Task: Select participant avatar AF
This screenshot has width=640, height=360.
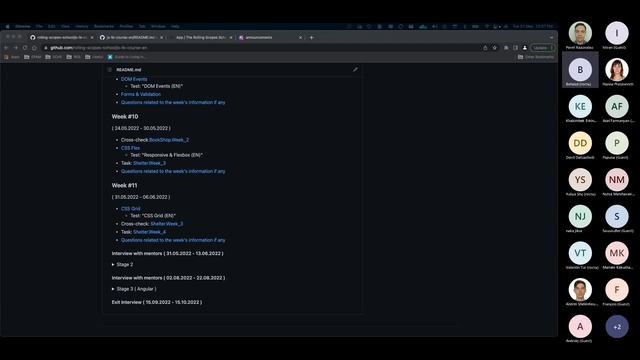Action: tap(617, 106)
